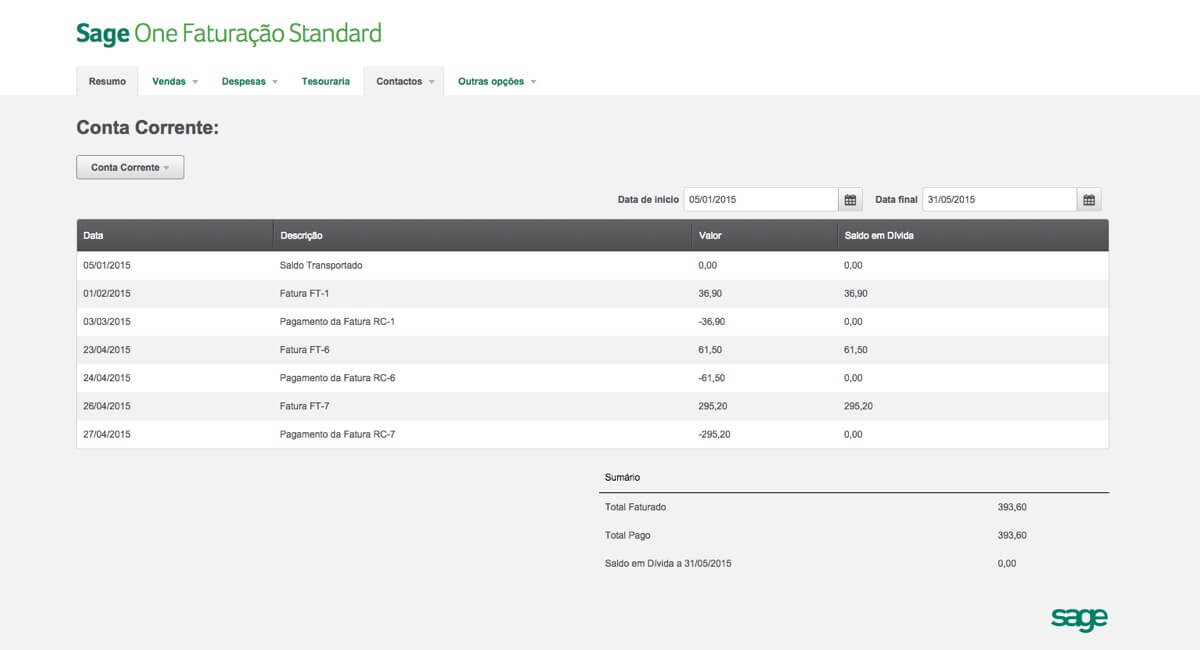Open the Vendas dropdown menu
The width and height of the screenshot is (1200, 650).
pyautogui.click(x=175, y=82)
